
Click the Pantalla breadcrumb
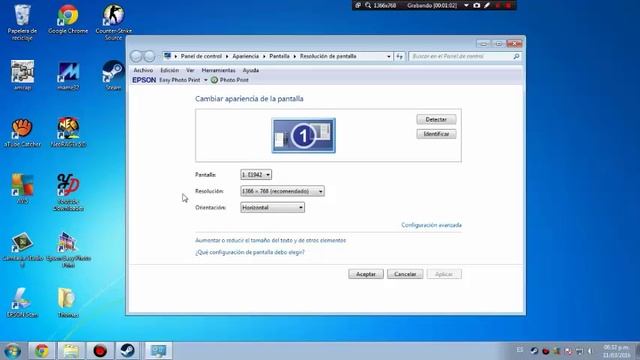point(280,56)
